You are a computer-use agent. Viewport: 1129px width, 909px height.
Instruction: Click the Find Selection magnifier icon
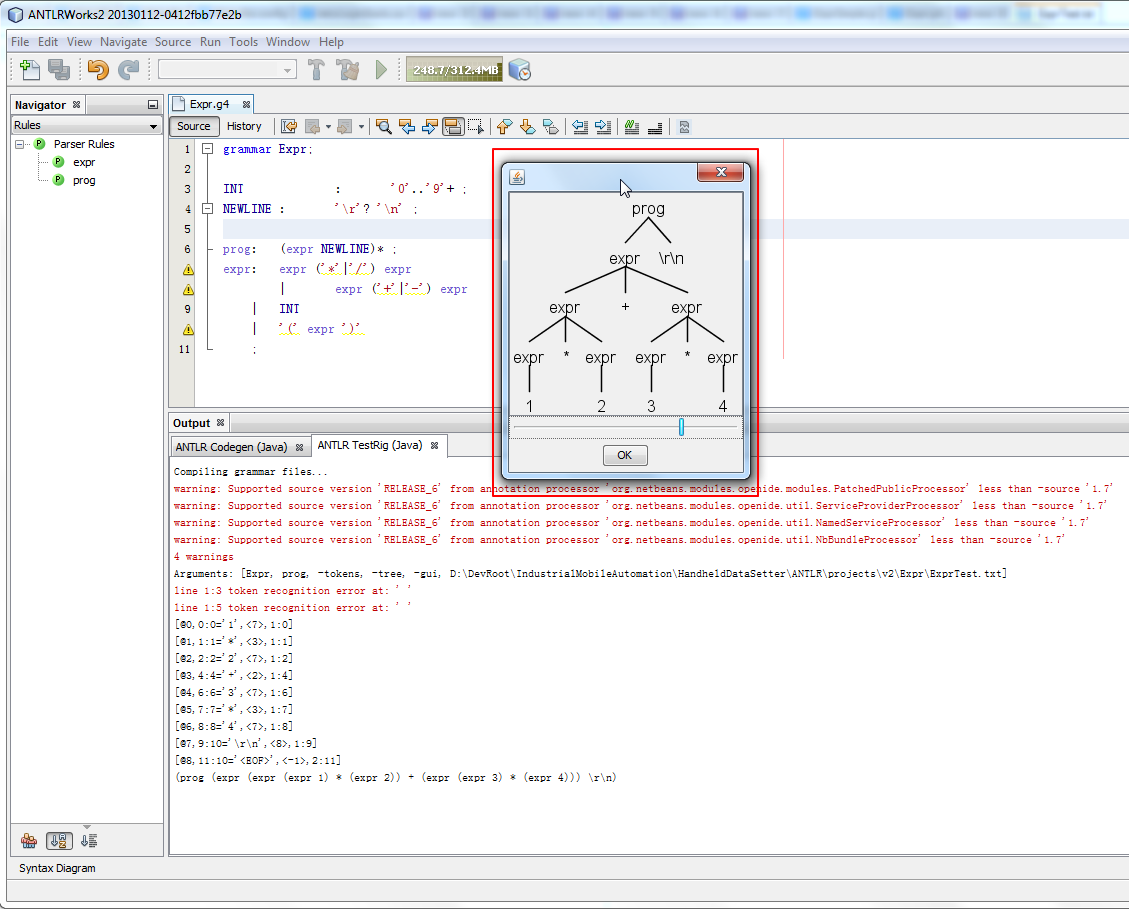[x=383, y=126]
